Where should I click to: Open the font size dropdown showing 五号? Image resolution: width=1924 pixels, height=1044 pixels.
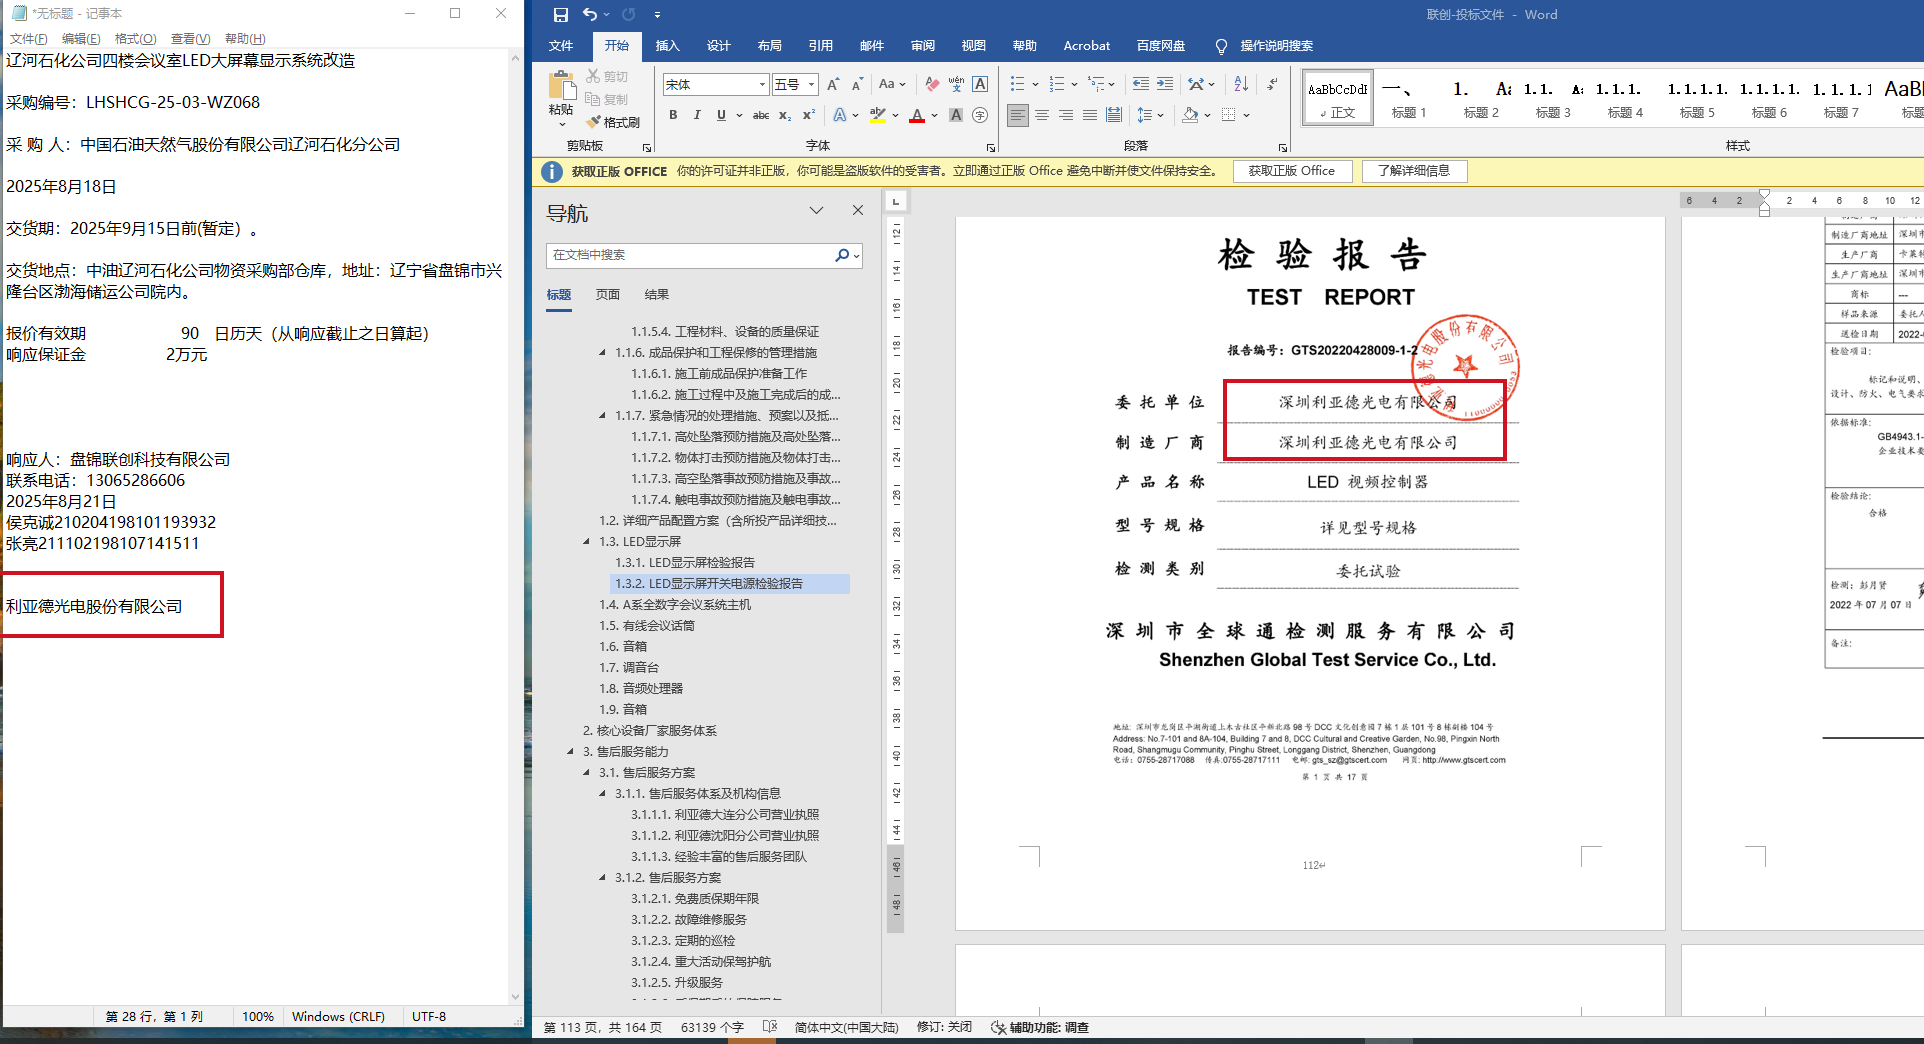click(x=811, y=85)
